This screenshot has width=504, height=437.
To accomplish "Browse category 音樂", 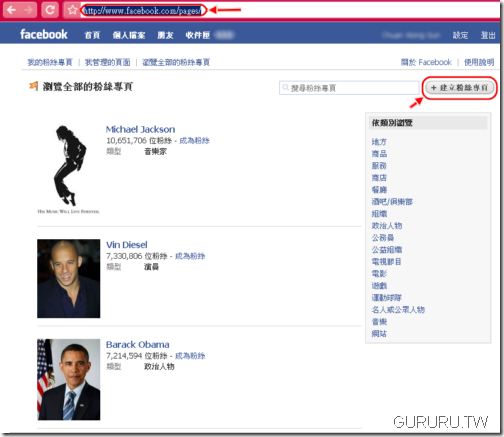I will coord(379,322).
